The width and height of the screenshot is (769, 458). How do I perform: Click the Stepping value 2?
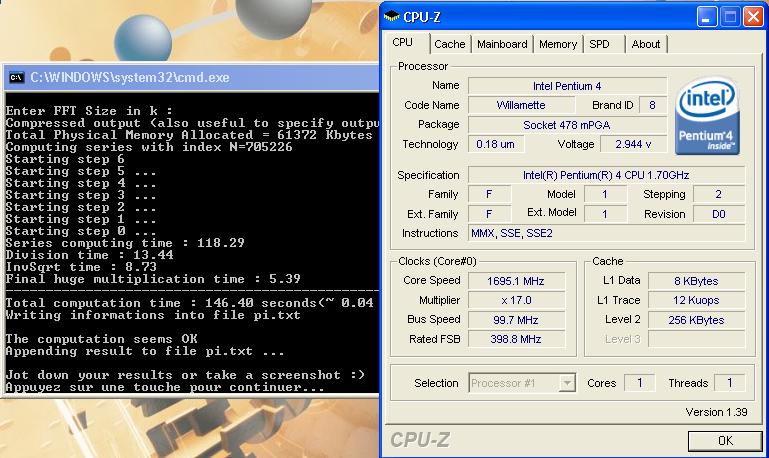(x=718, y=194)
